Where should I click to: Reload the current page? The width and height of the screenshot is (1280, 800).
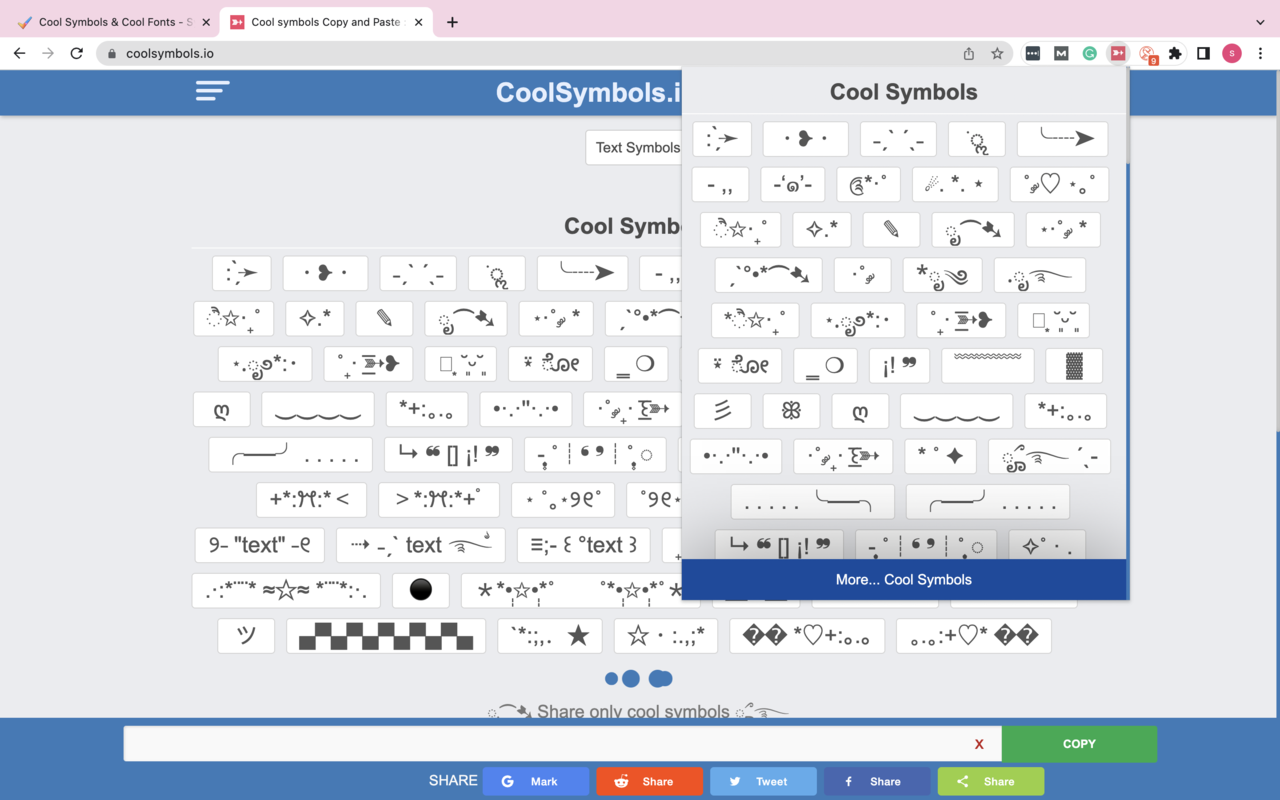click(x=76, y=53)
